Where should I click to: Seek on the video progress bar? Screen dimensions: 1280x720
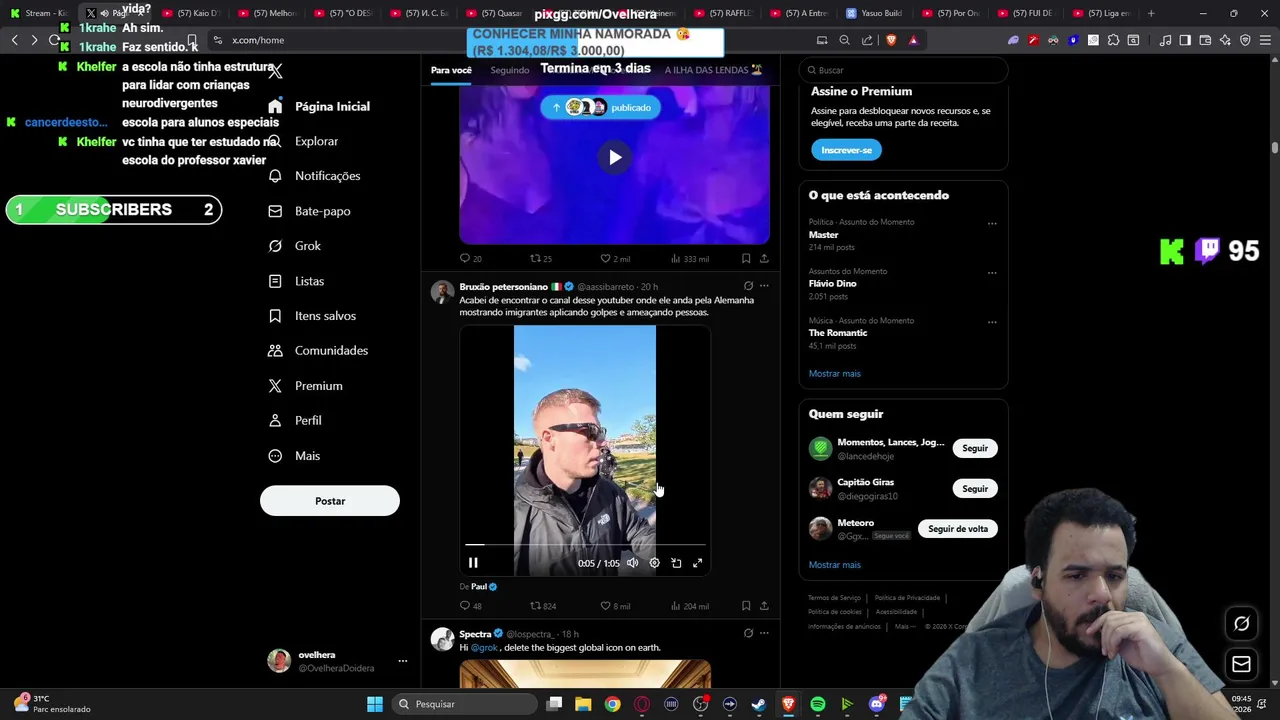tap(585, 545)
